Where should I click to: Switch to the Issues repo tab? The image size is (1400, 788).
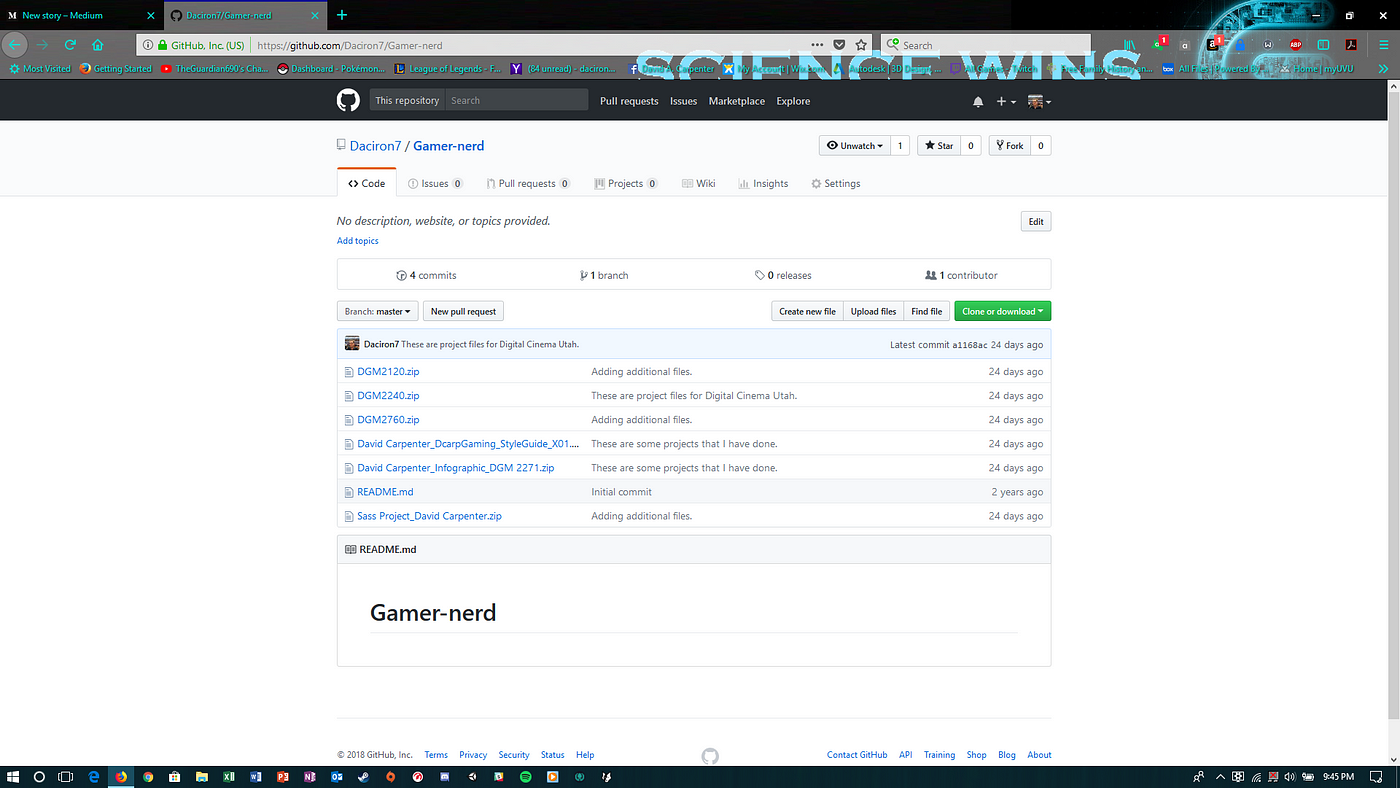[x=435, y=184]
